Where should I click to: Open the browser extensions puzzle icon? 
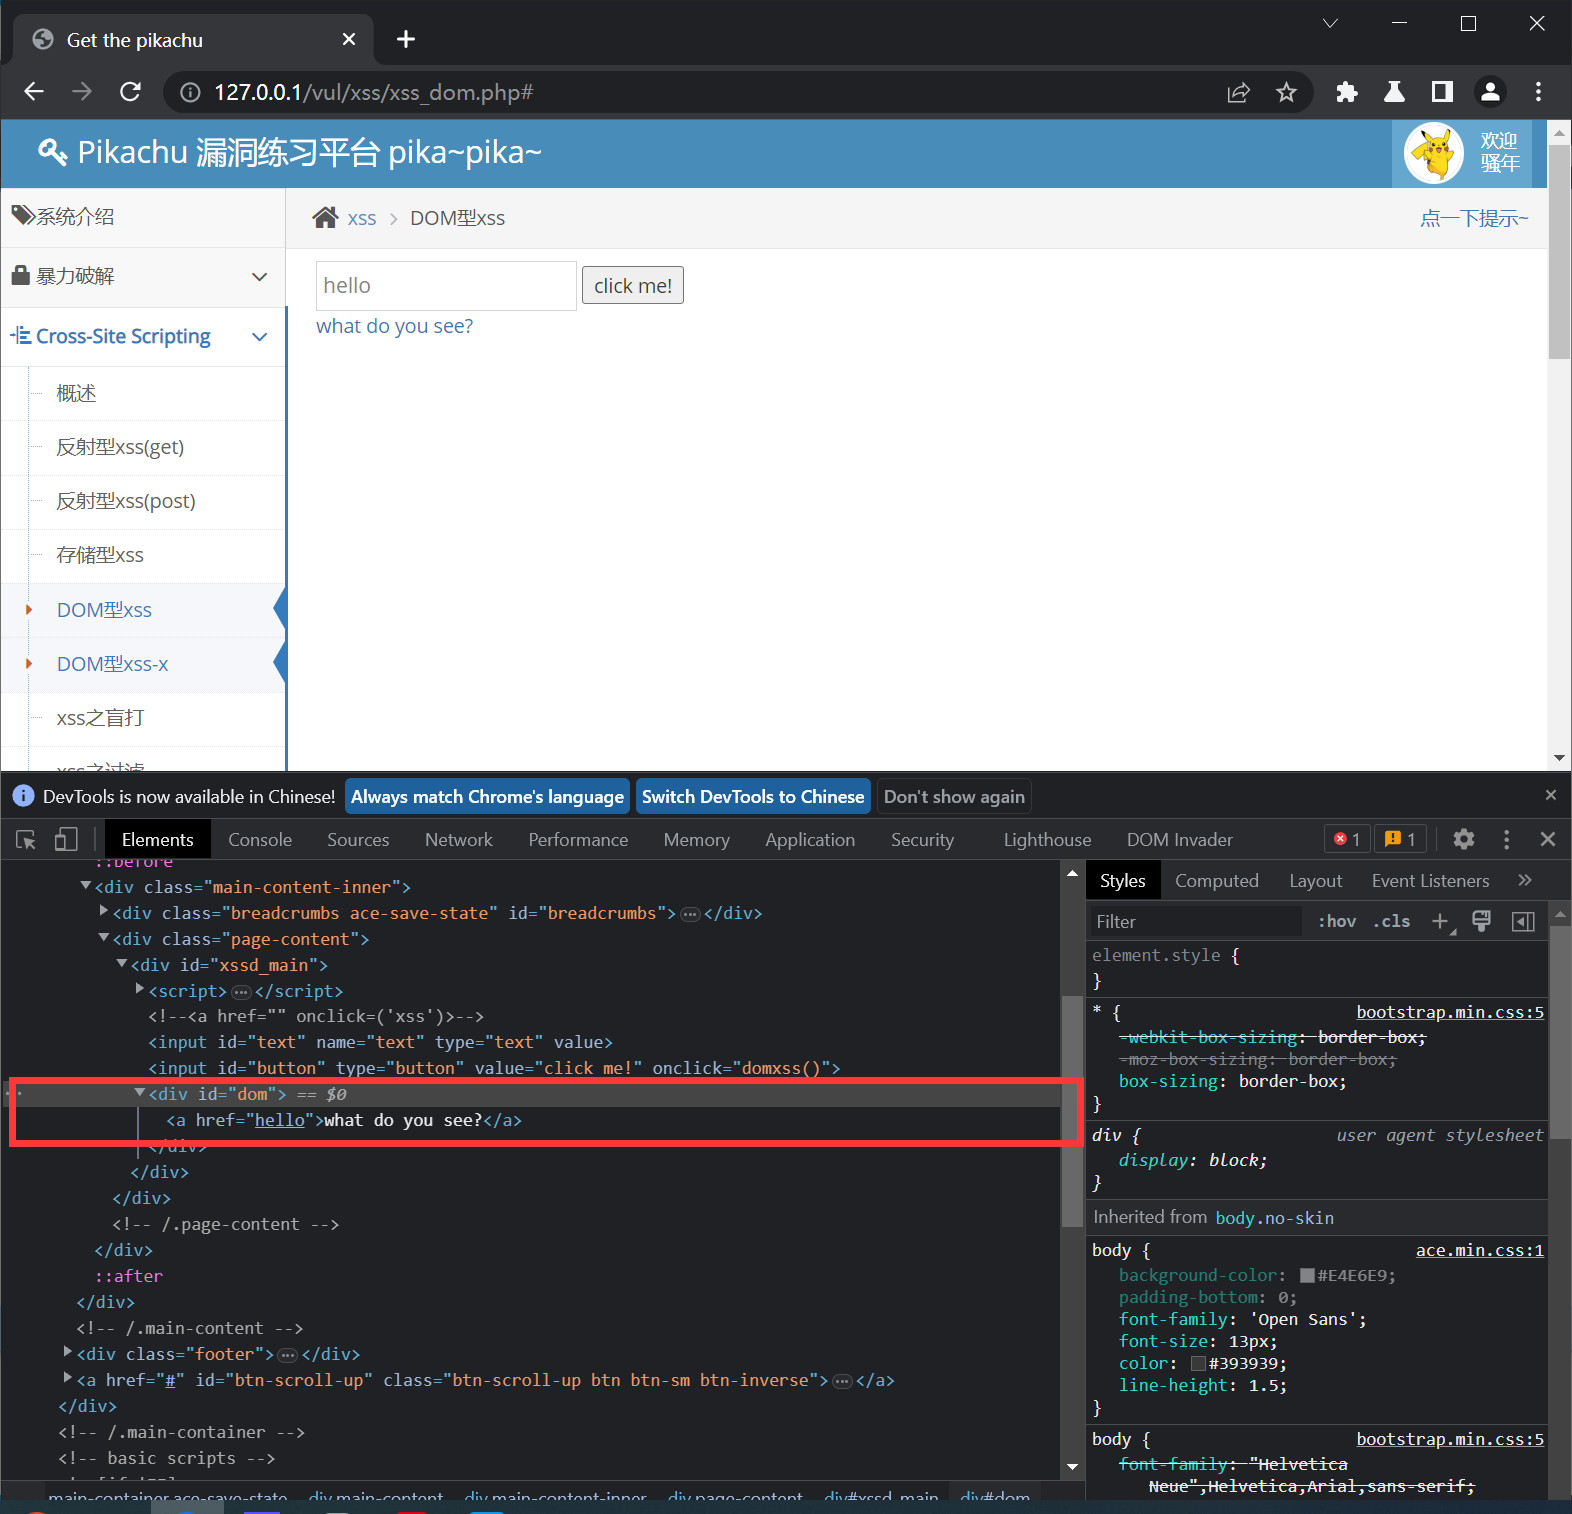pos(1346,93)
